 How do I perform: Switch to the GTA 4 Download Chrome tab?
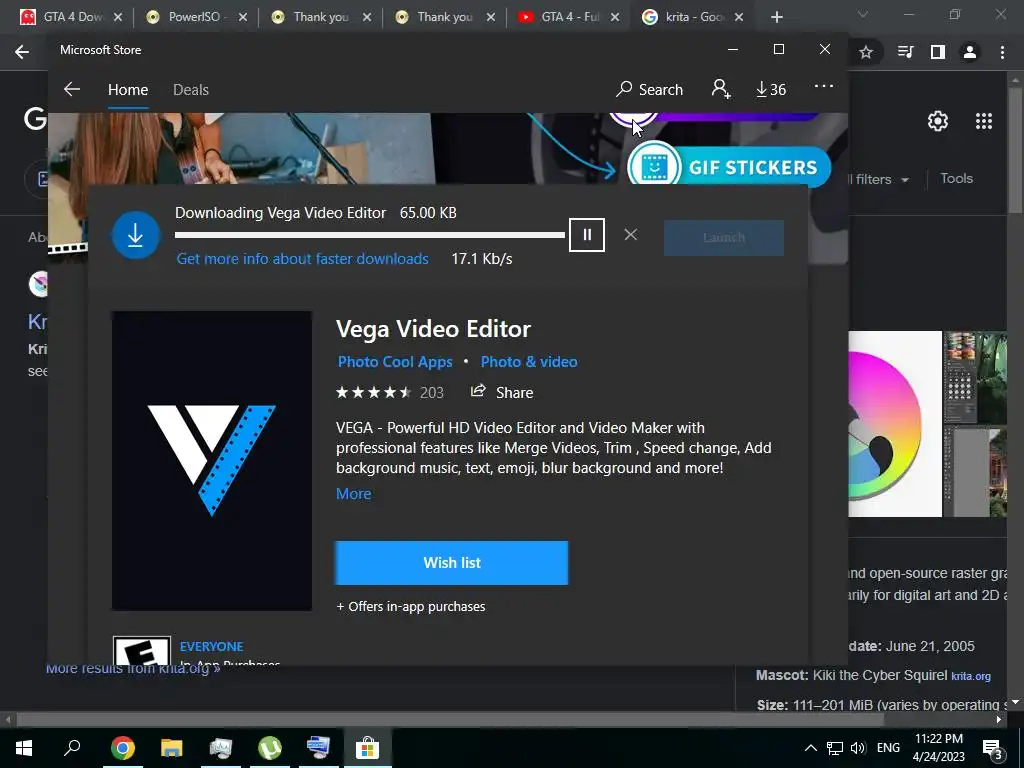(x=71, y=17)
